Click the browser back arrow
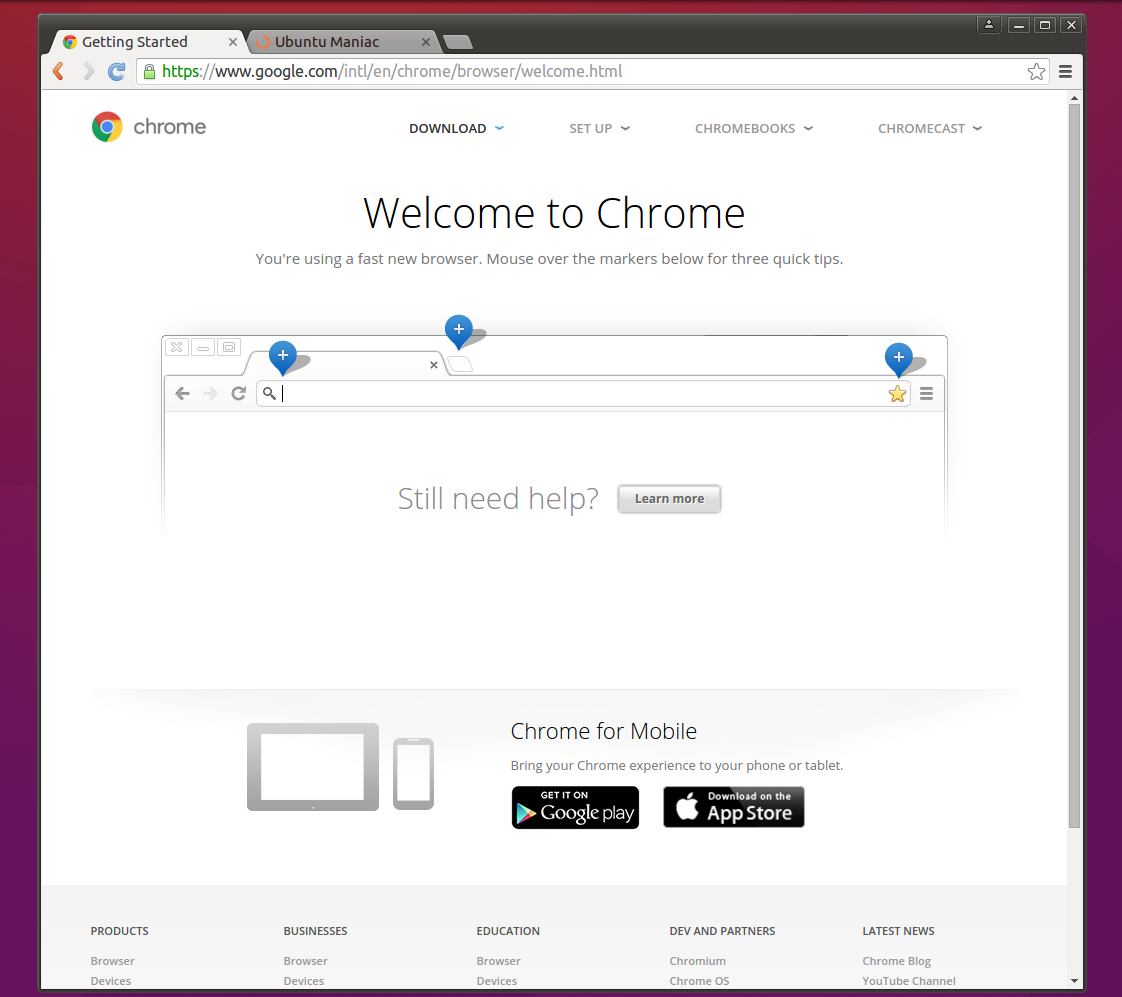This screenshot has width=1122, height=997. click(59, 71)
